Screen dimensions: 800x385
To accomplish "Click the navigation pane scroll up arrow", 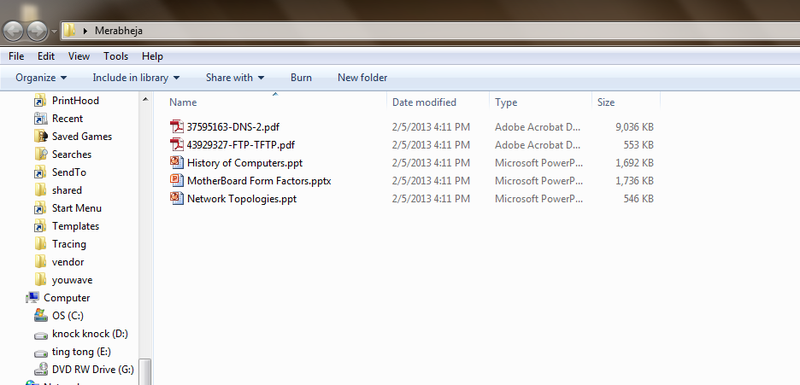I will coord(145,99).
